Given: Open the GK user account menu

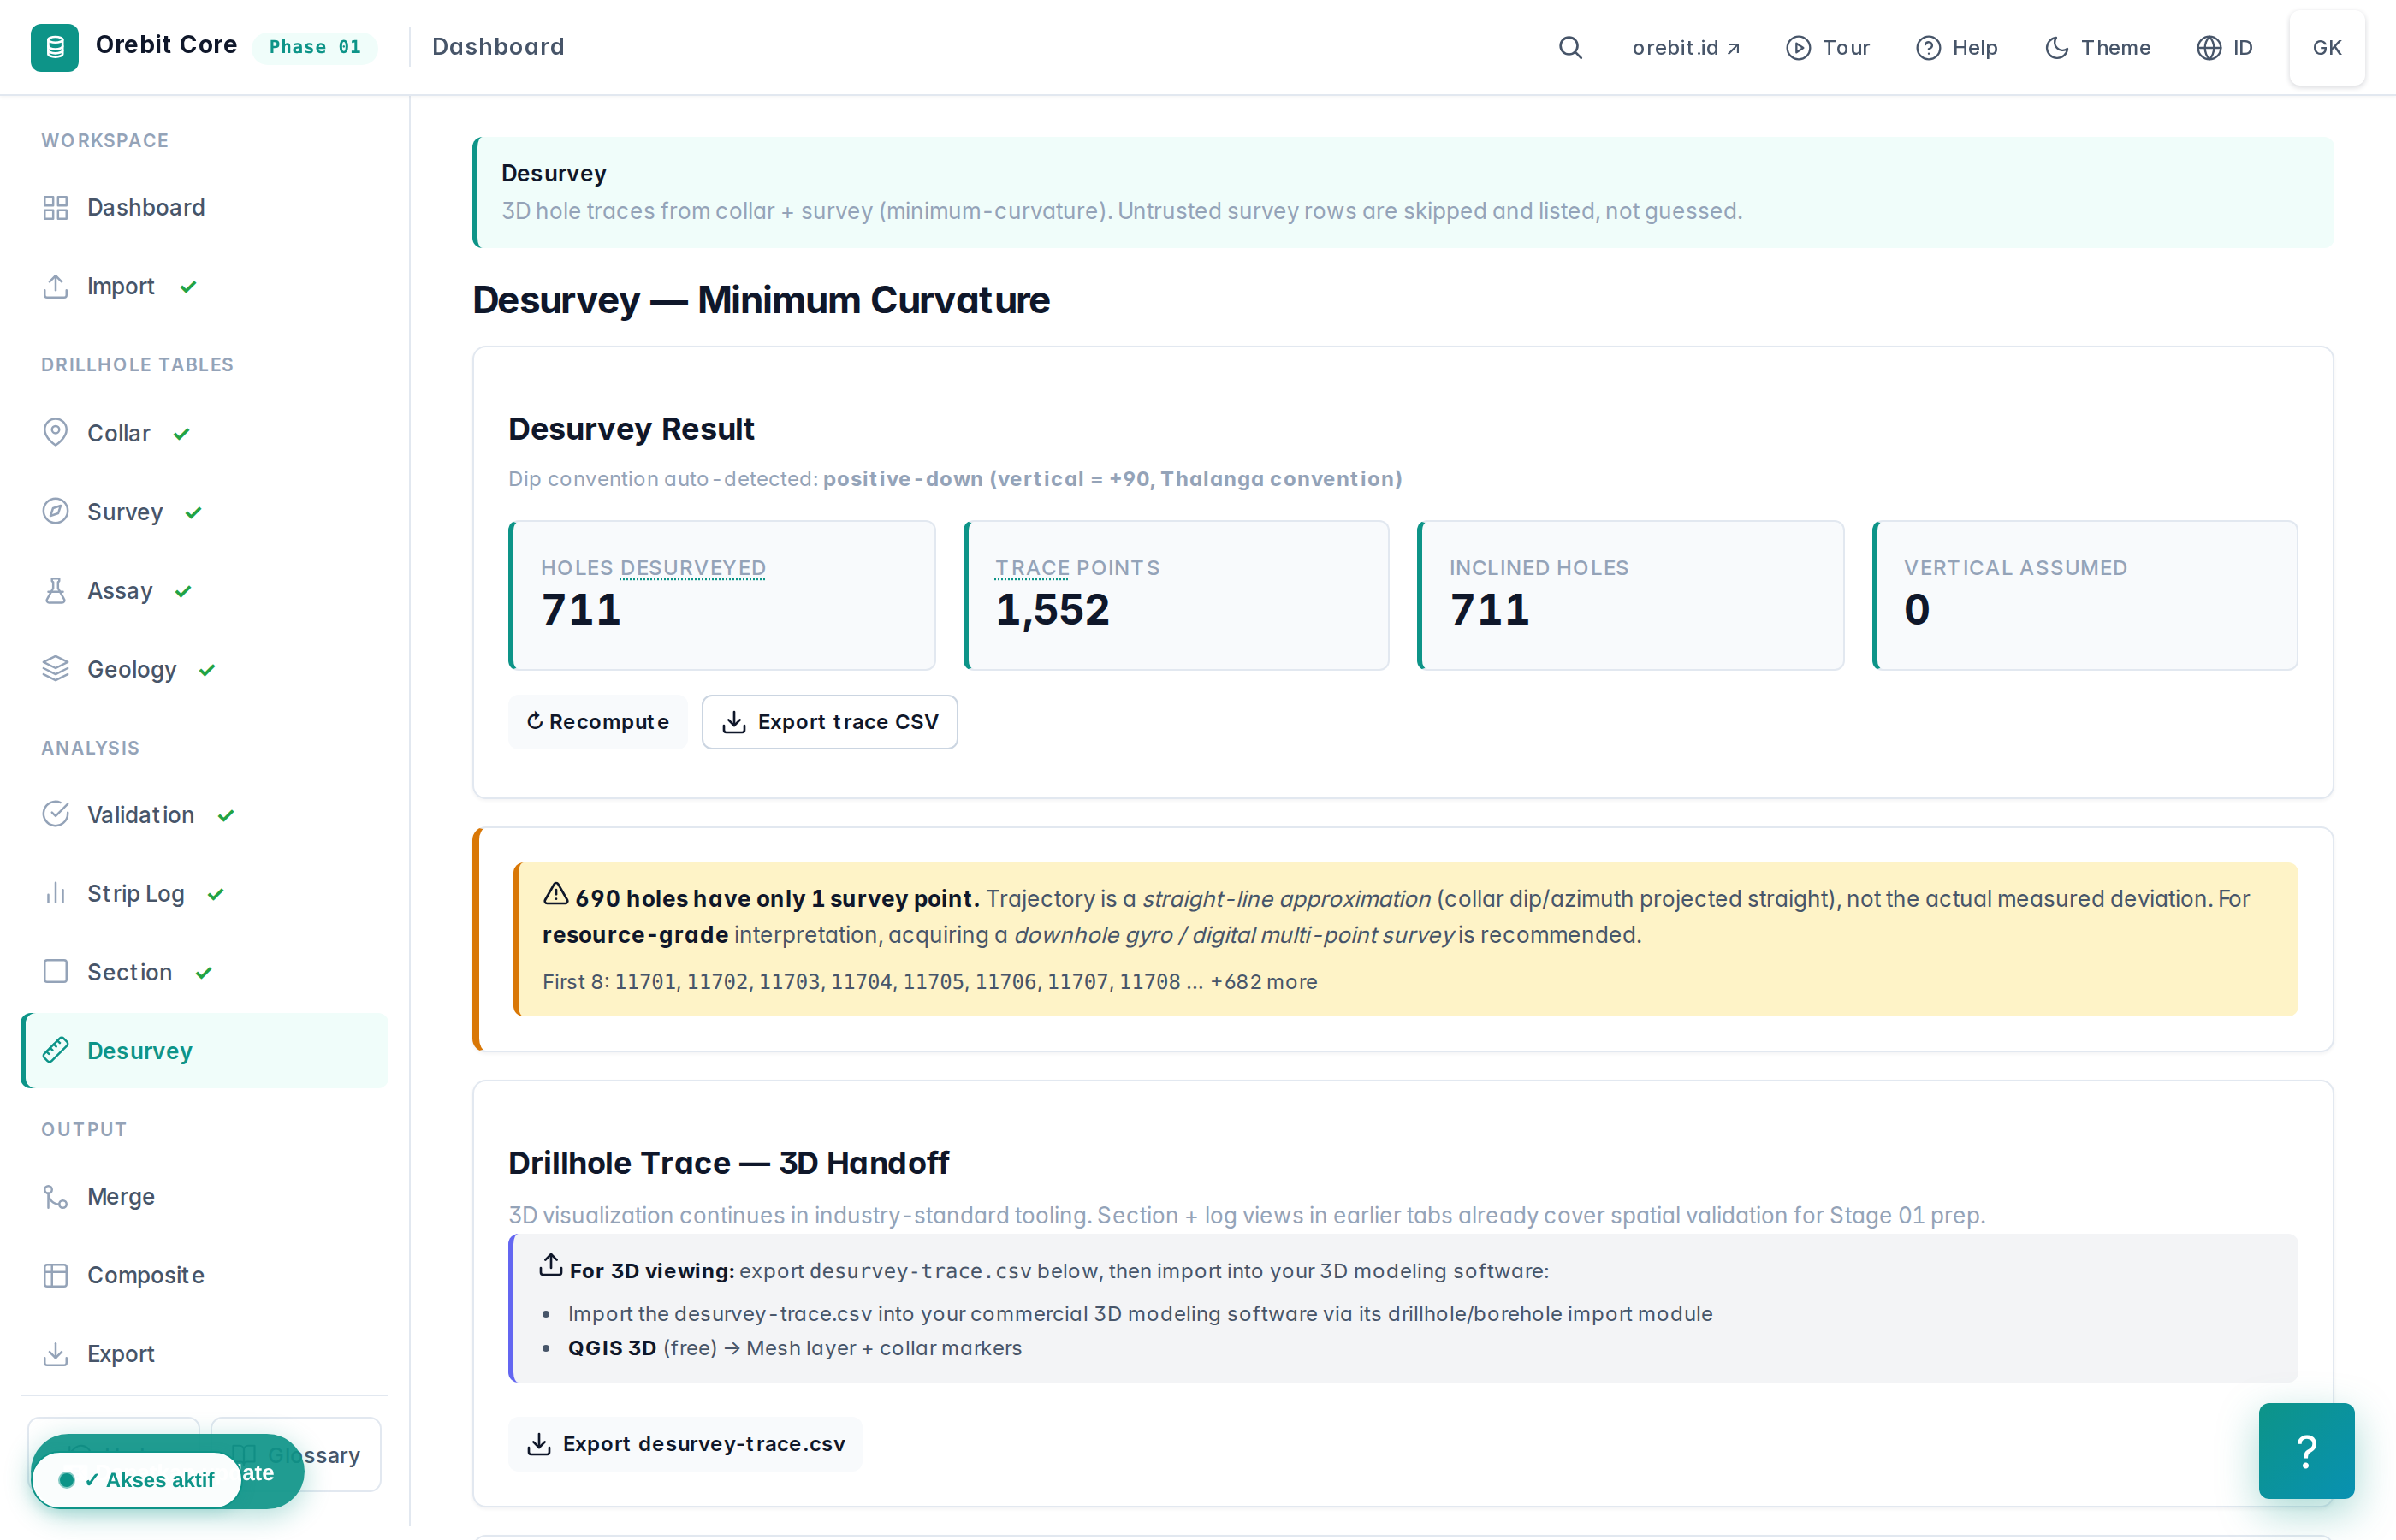Looking at the screenshot, I should pos(2327,47).
